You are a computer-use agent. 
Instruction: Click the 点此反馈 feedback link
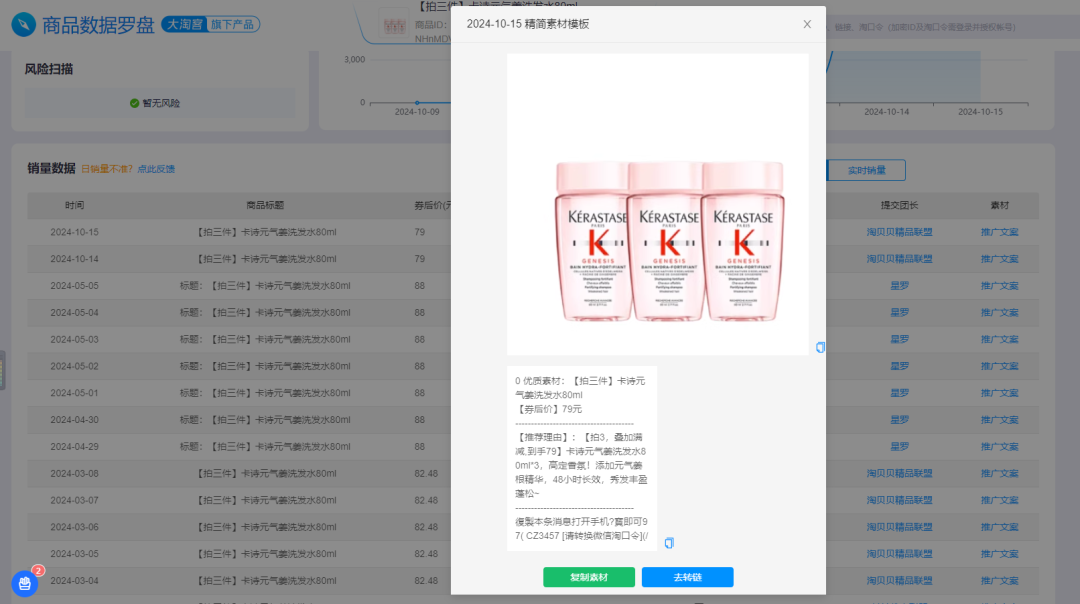[x=156, y=169]
